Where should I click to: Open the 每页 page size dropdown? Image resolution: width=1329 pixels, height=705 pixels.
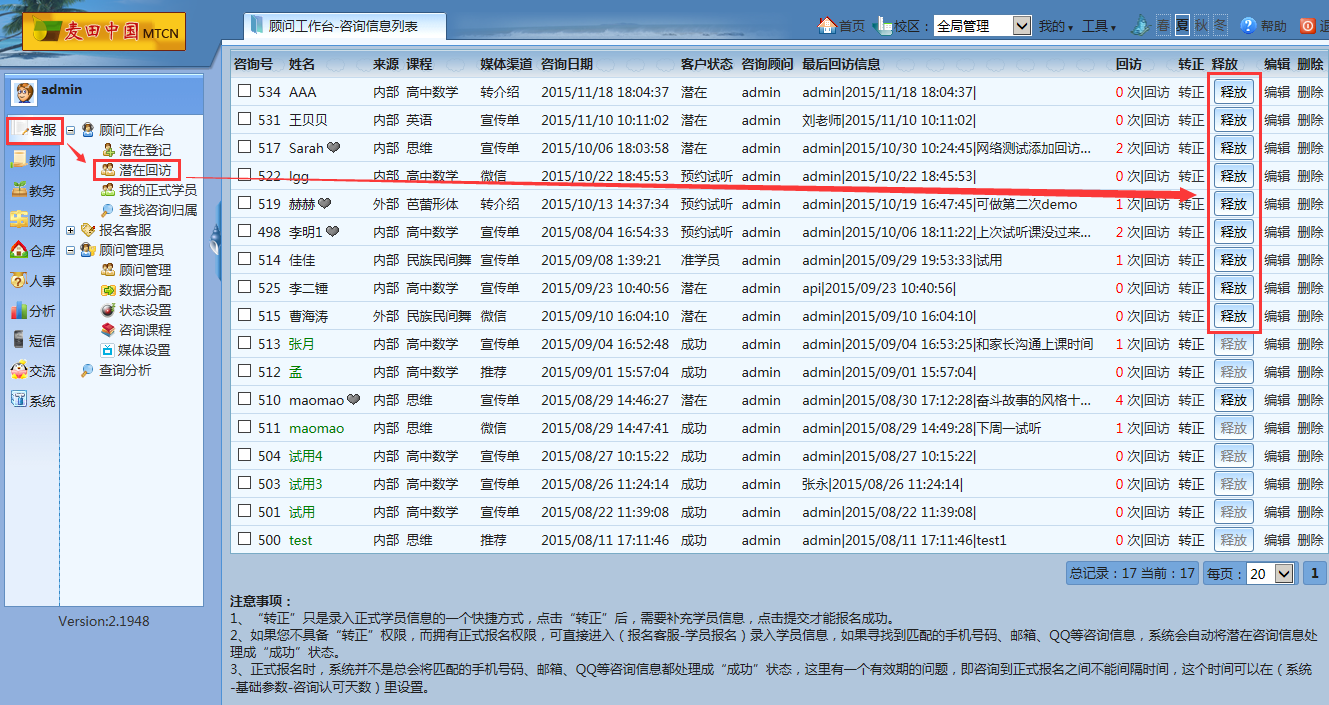tap(1270, 574)
